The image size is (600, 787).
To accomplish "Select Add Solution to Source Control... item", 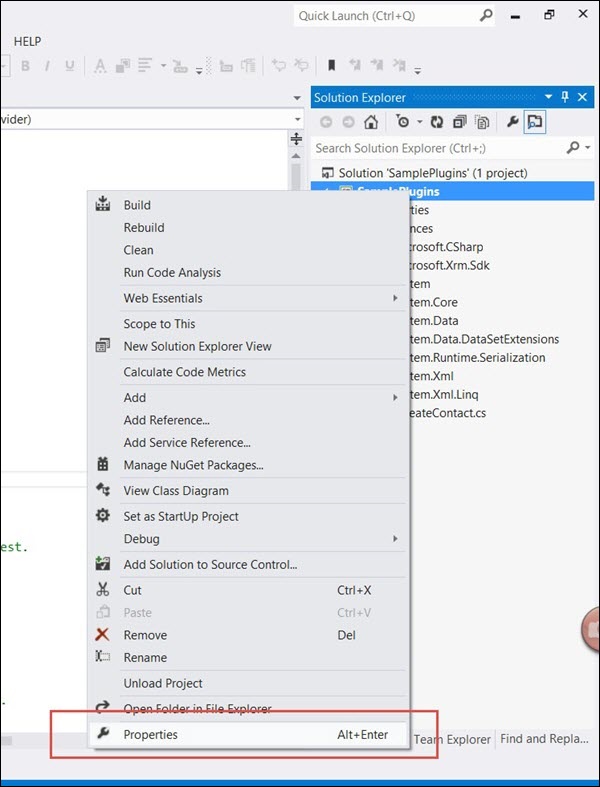I will click(249, 565).
